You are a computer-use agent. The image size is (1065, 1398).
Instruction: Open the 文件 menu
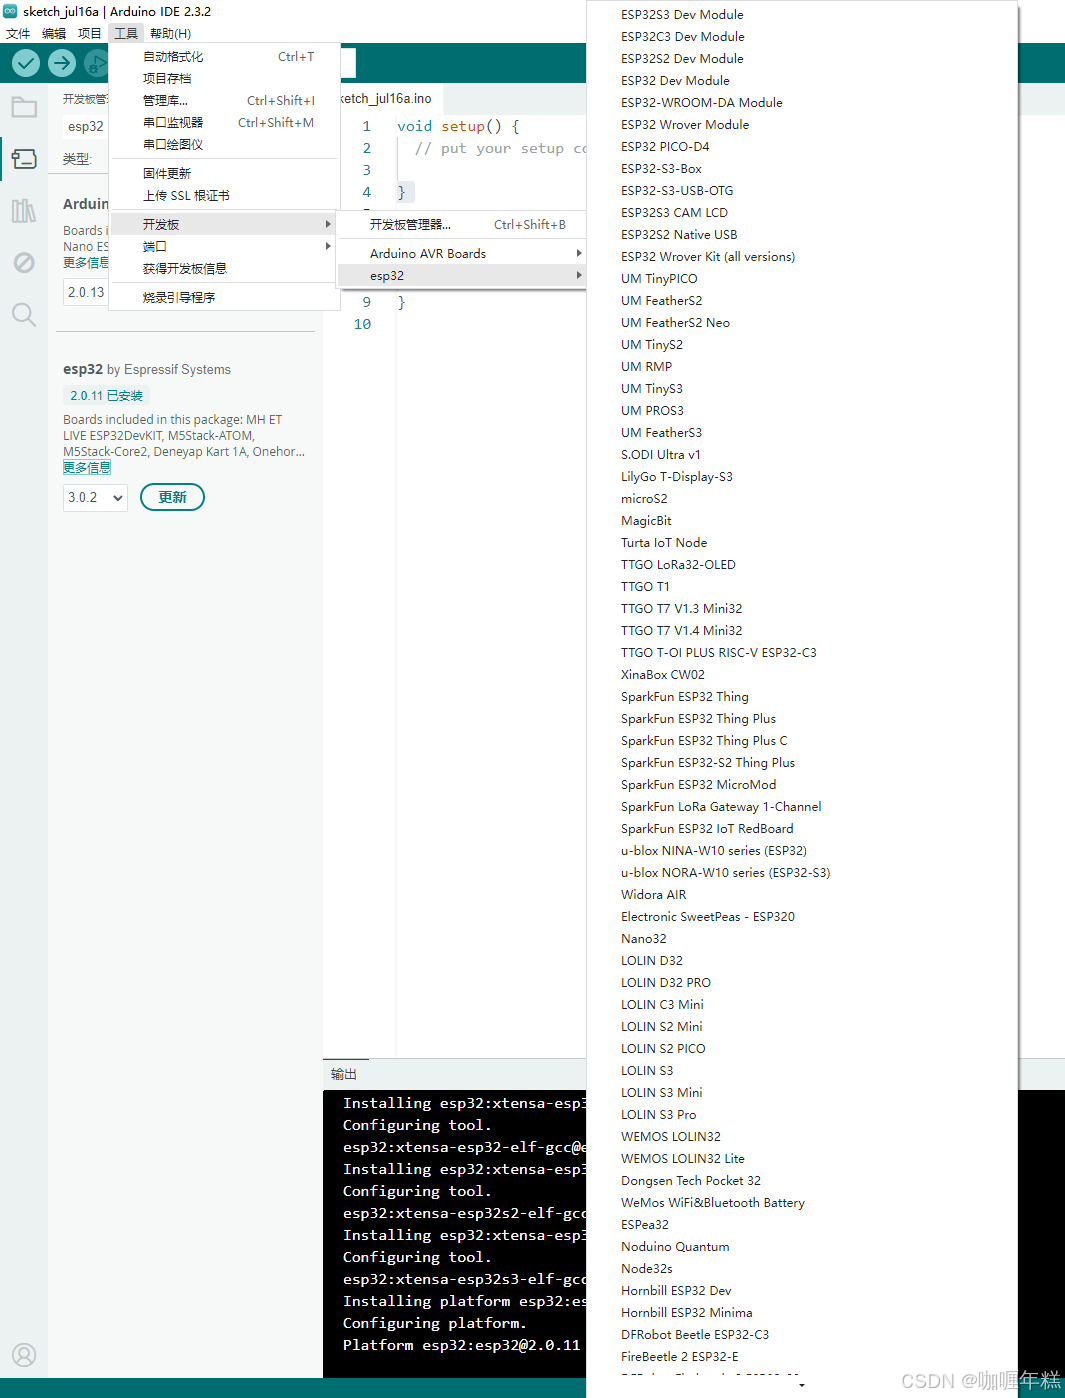(18, 34)
